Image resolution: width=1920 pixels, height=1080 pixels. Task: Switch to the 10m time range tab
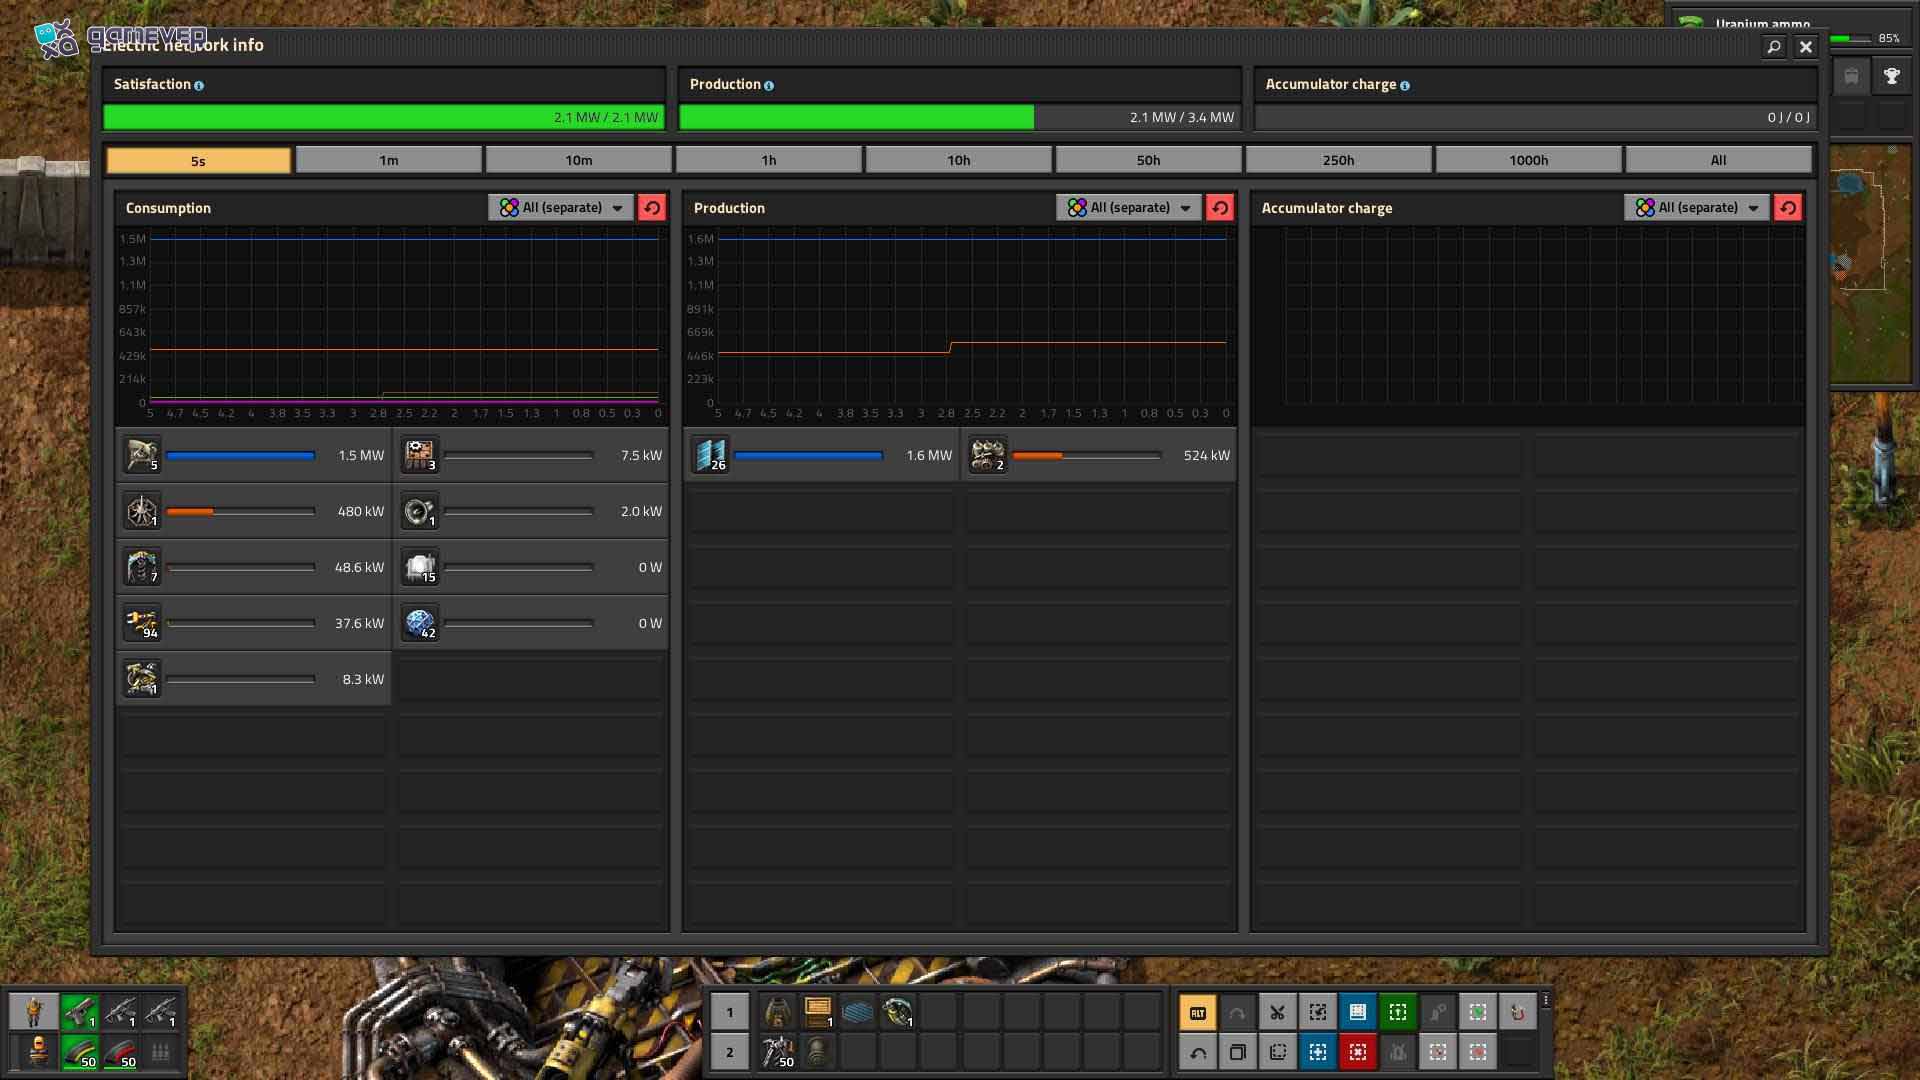579,160
